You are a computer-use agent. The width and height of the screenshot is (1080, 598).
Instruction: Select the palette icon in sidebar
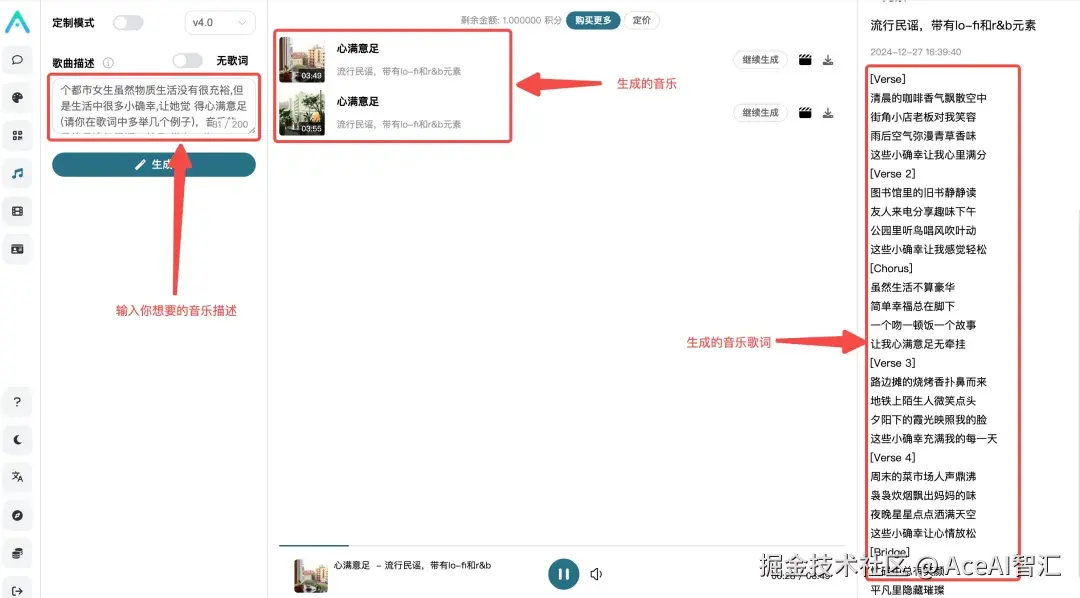[x=18, y=97]
